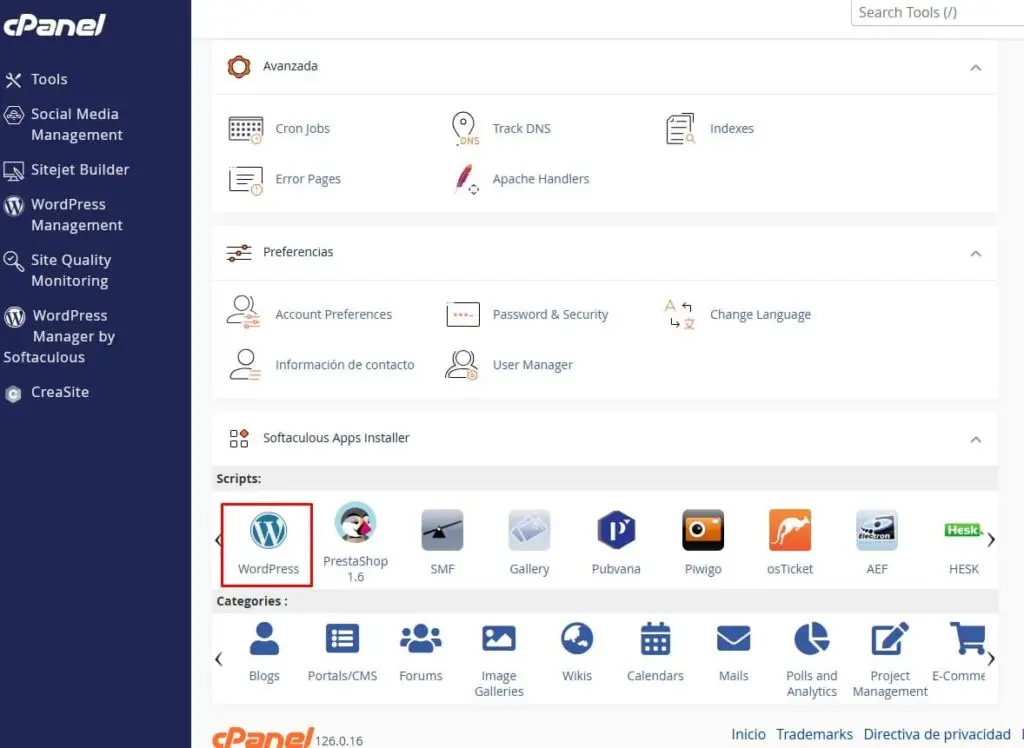The image size is (1024, 748).
Task: Open the Forums category icon
Action: 421,639
